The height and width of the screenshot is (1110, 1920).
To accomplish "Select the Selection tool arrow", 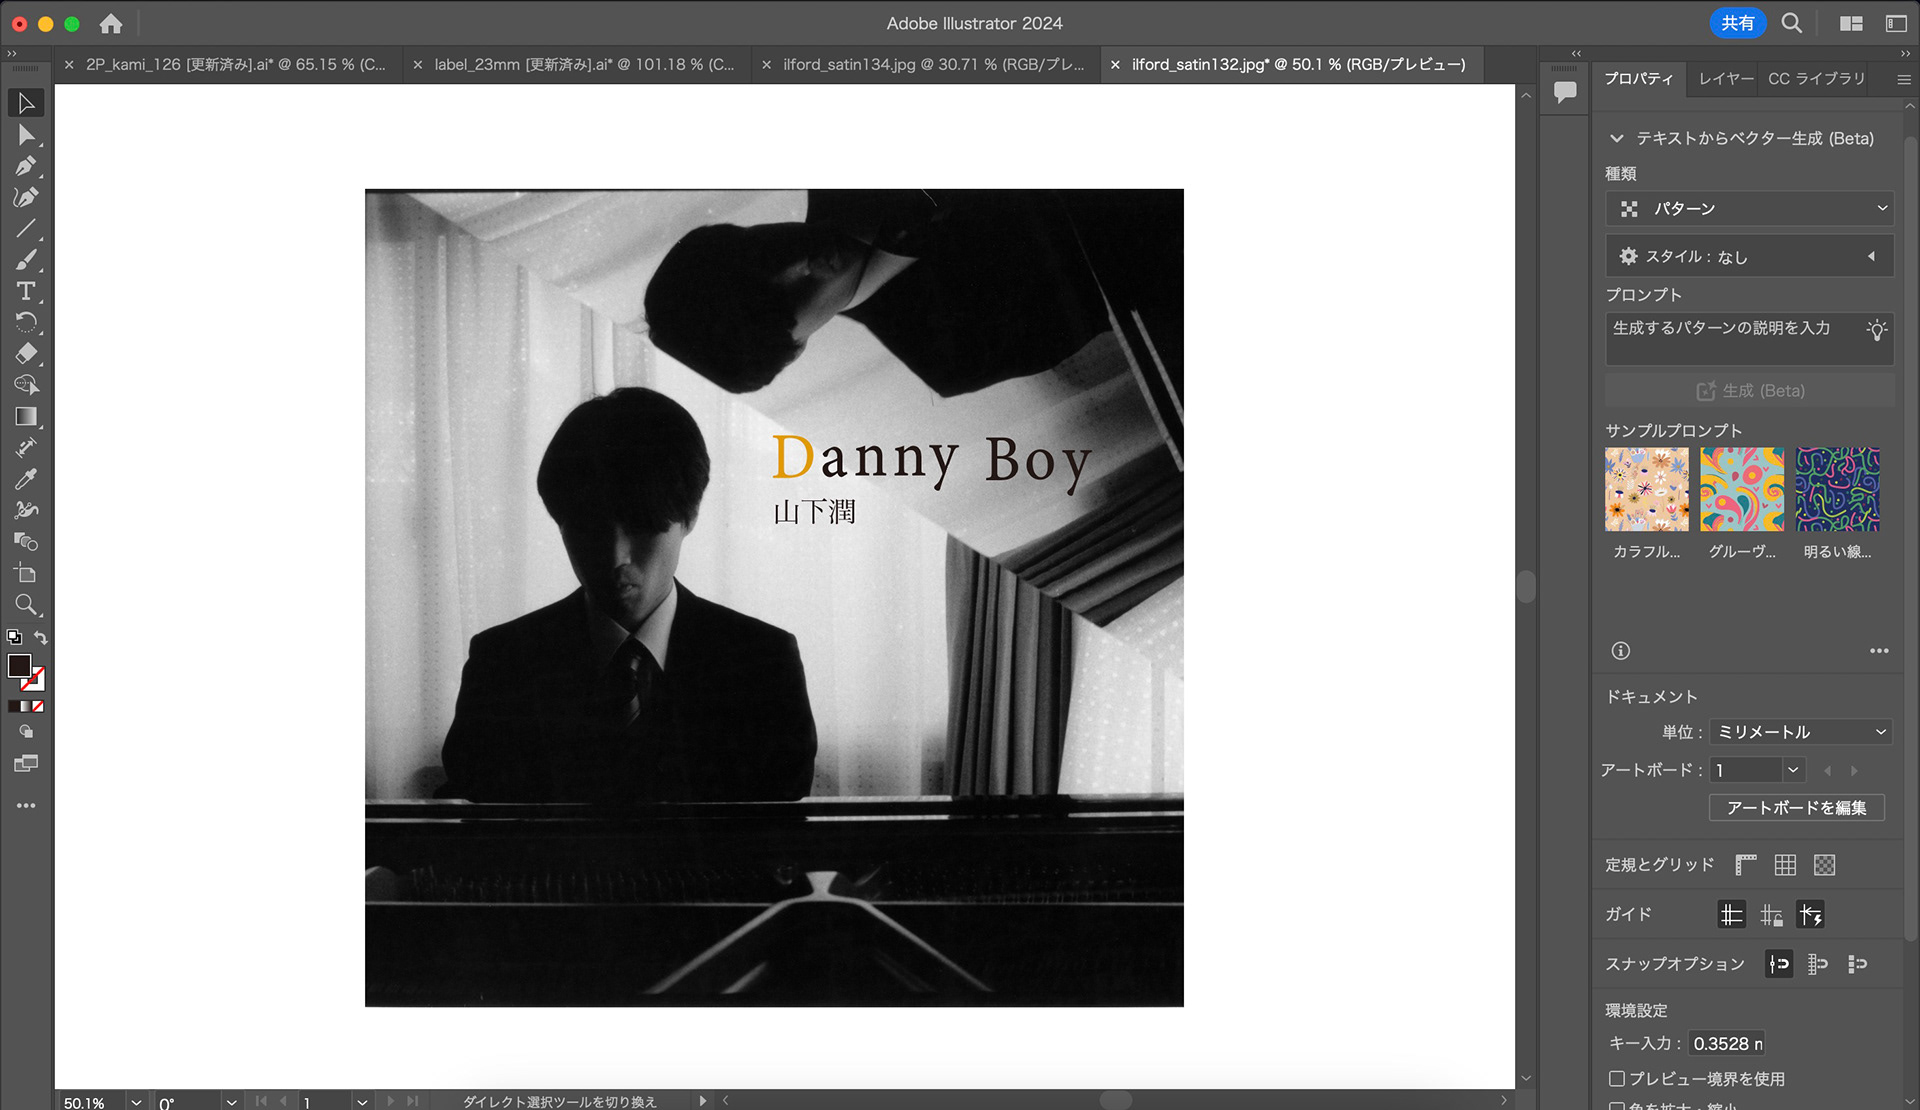I will coord(26,103).
